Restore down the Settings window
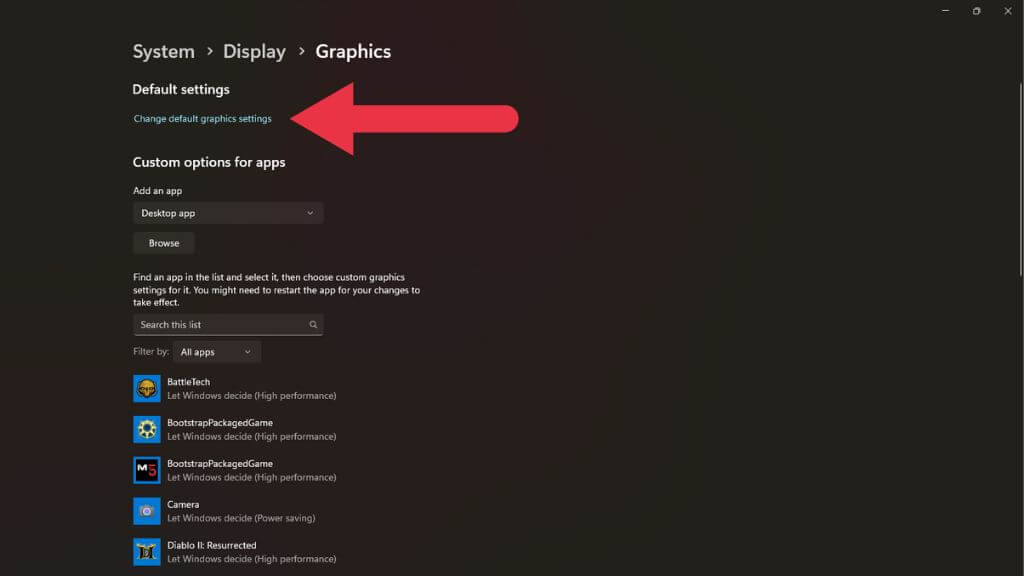 pos(976,11)
